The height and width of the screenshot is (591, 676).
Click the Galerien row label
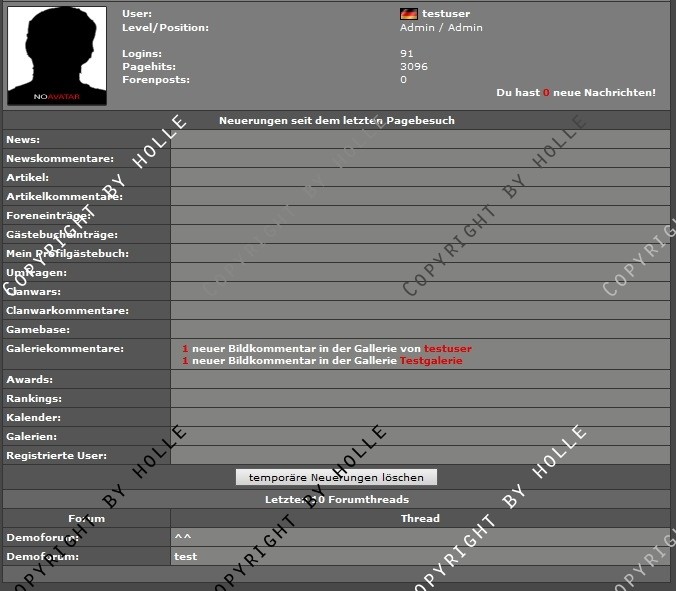tap(31, 437)
